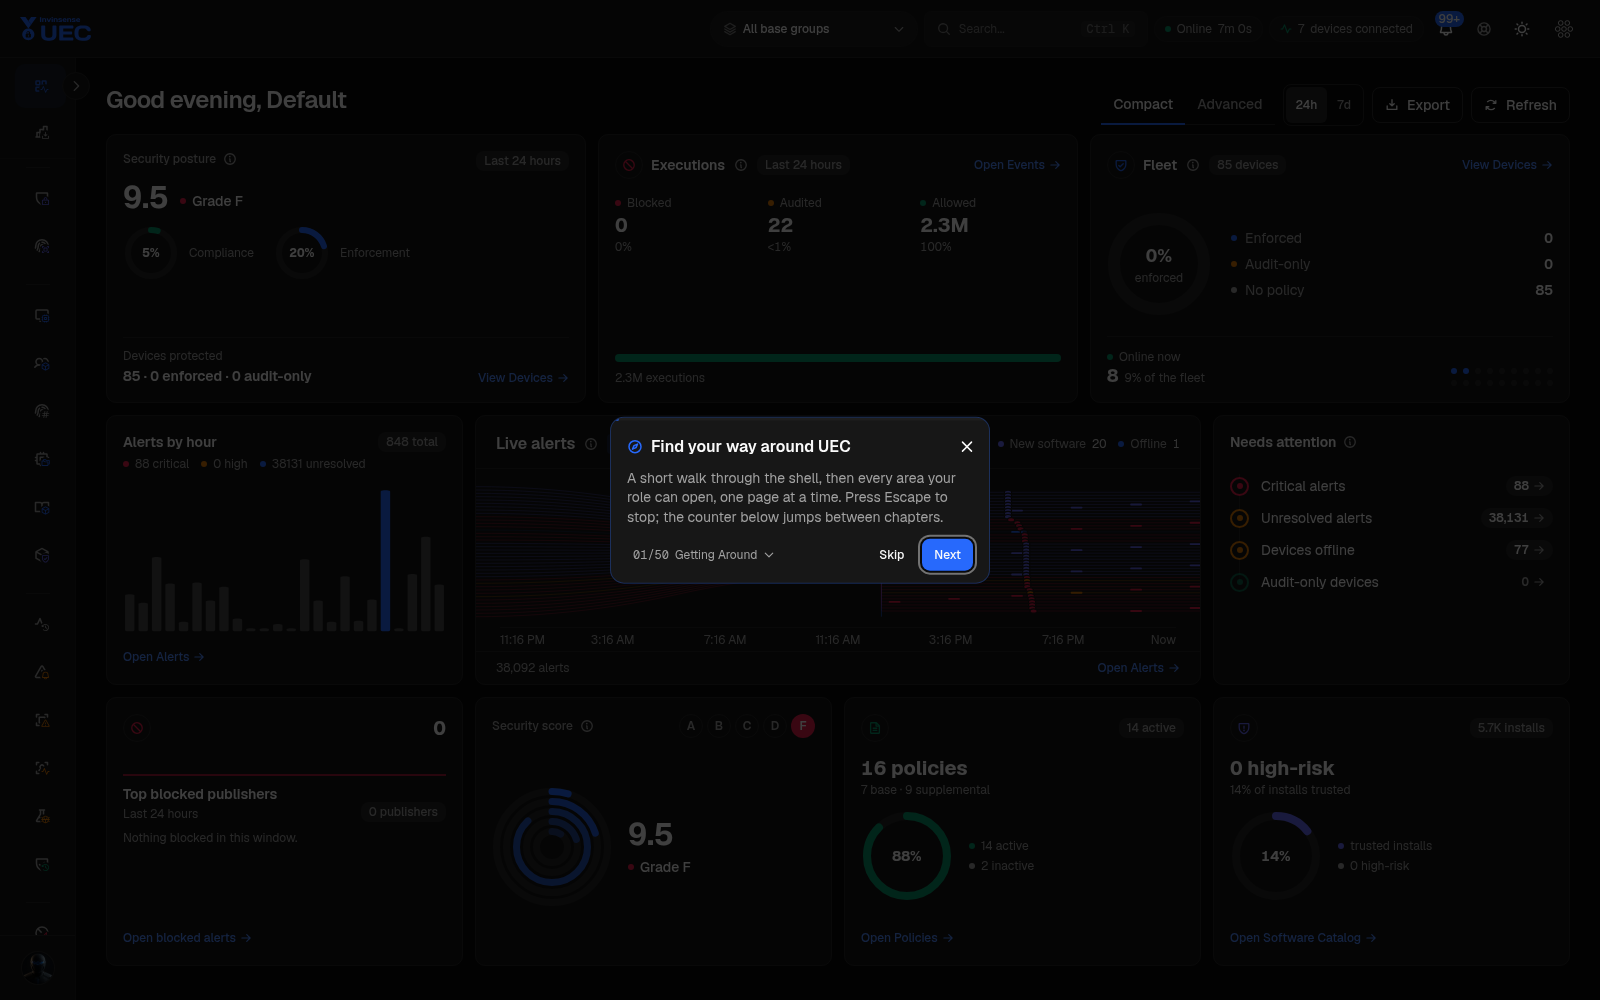Close the Find your way around UEC dialog
The width and height of the screenshot is (1600, 1000).
pyautogui.click(x=967, y=446)
